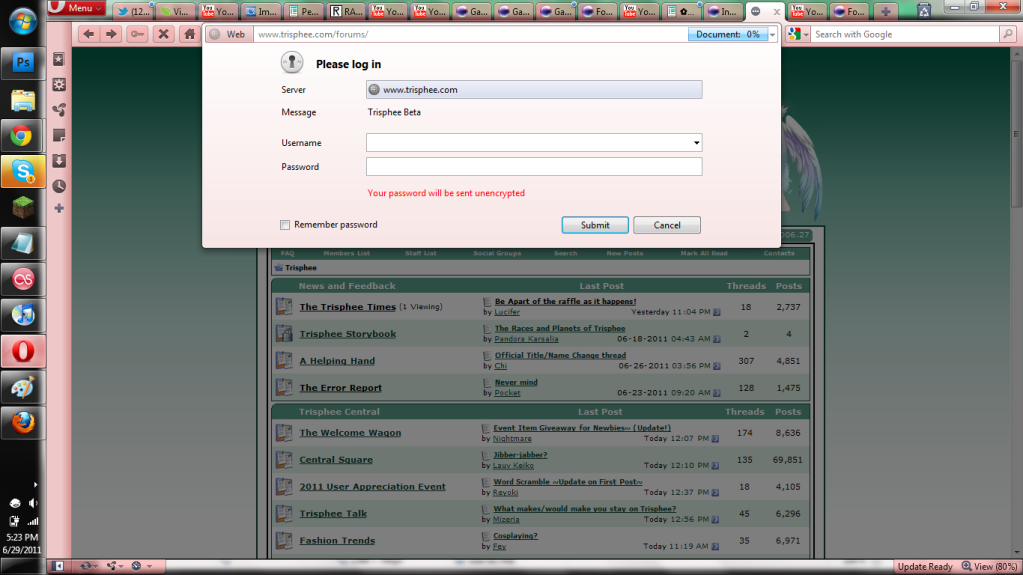Open the Downloads panel in sidebar
Image resolution: width=1023 pixels, height=575 pixels.
pos(59,161)
